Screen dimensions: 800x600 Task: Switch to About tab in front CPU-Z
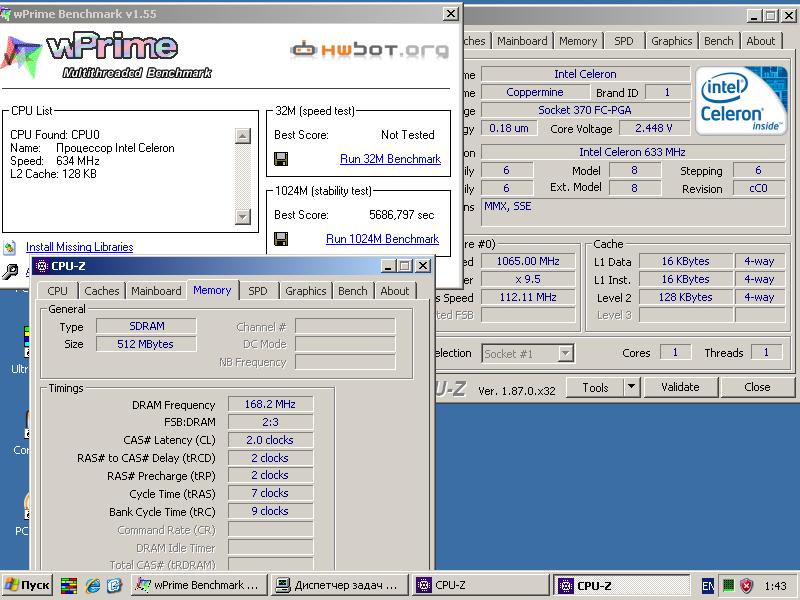pos(395,291)
